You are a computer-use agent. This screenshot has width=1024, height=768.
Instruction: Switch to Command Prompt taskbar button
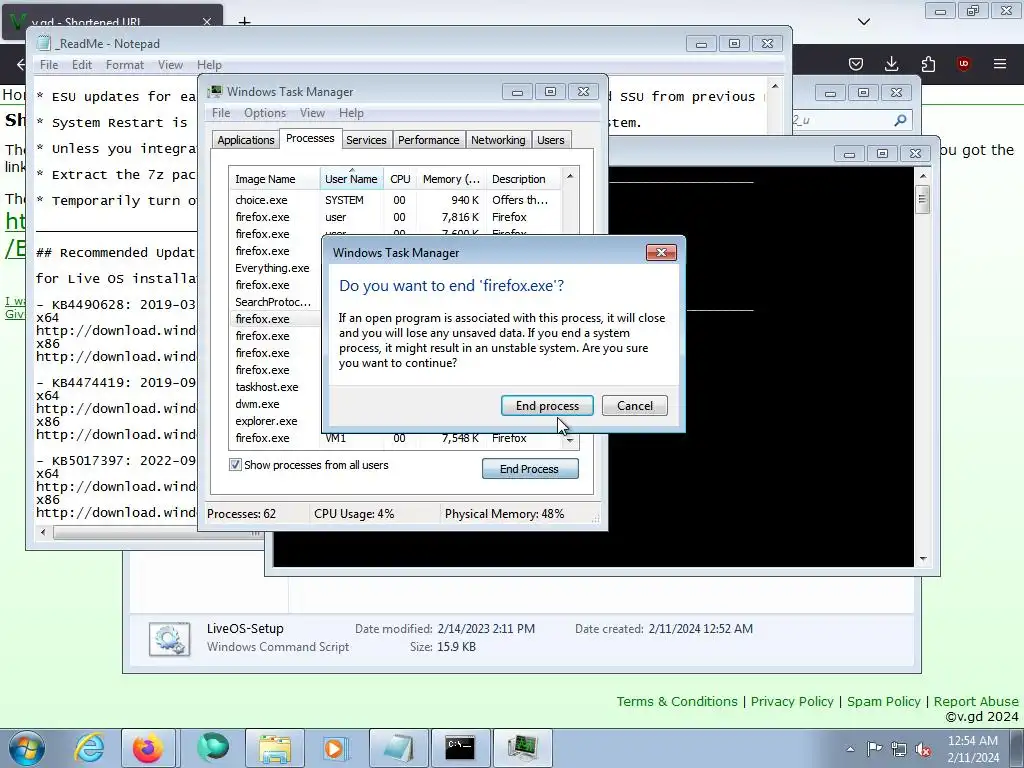460,748
